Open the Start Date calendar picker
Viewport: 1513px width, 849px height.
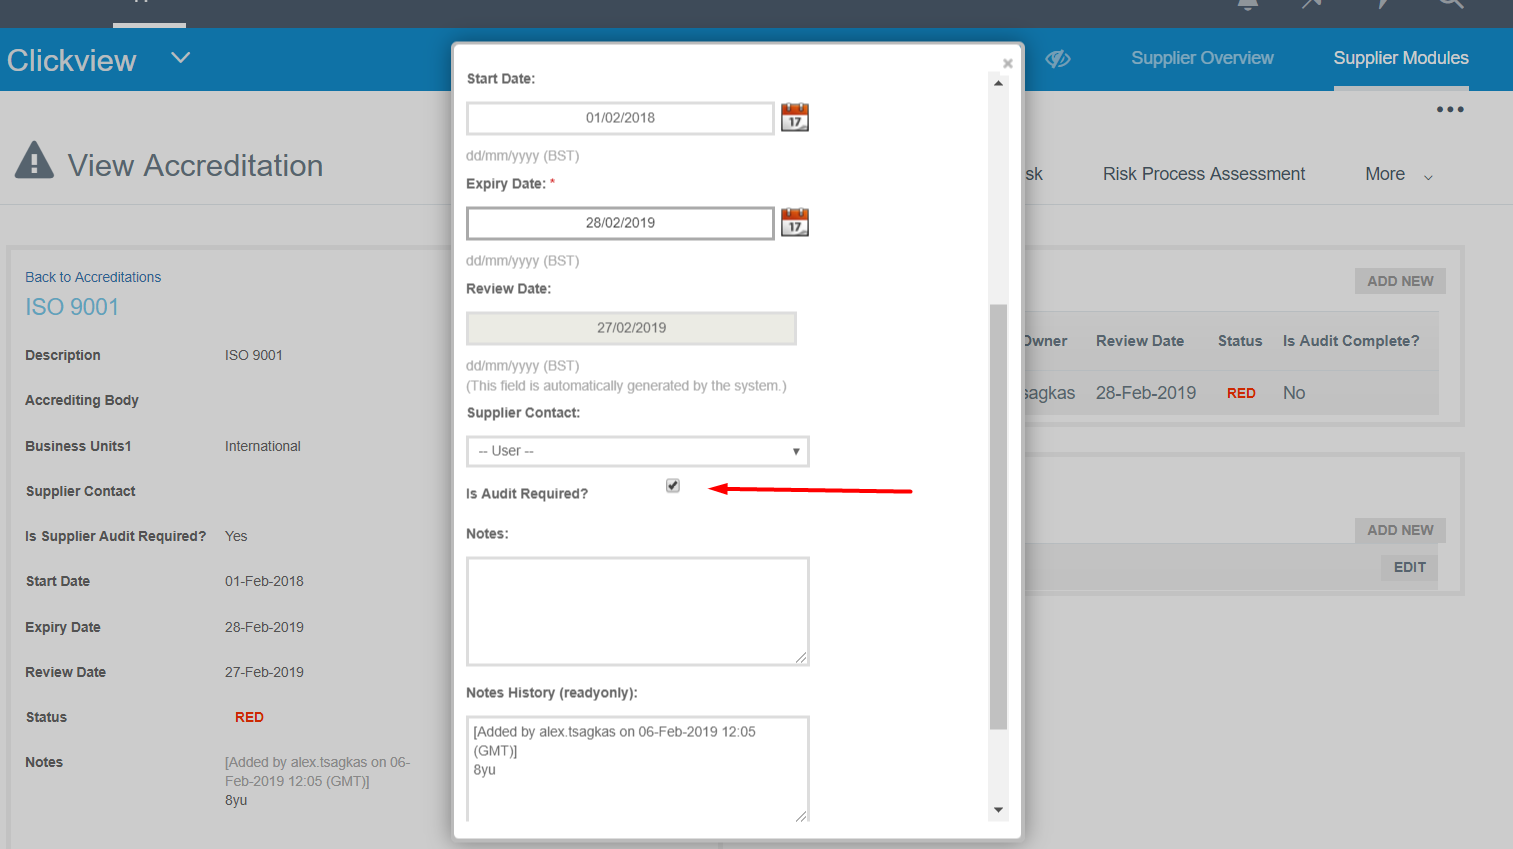pyautogui.click(x=794, y=118)
